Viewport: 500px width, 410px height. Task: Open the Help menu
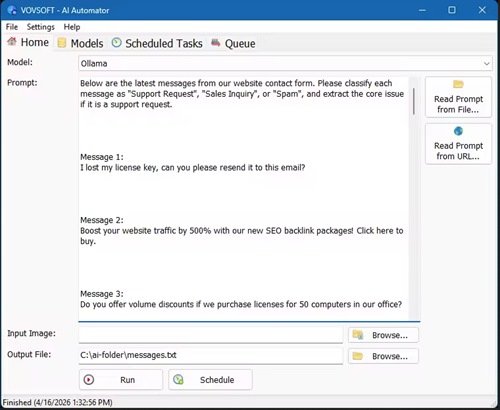(x=72, y=27)
